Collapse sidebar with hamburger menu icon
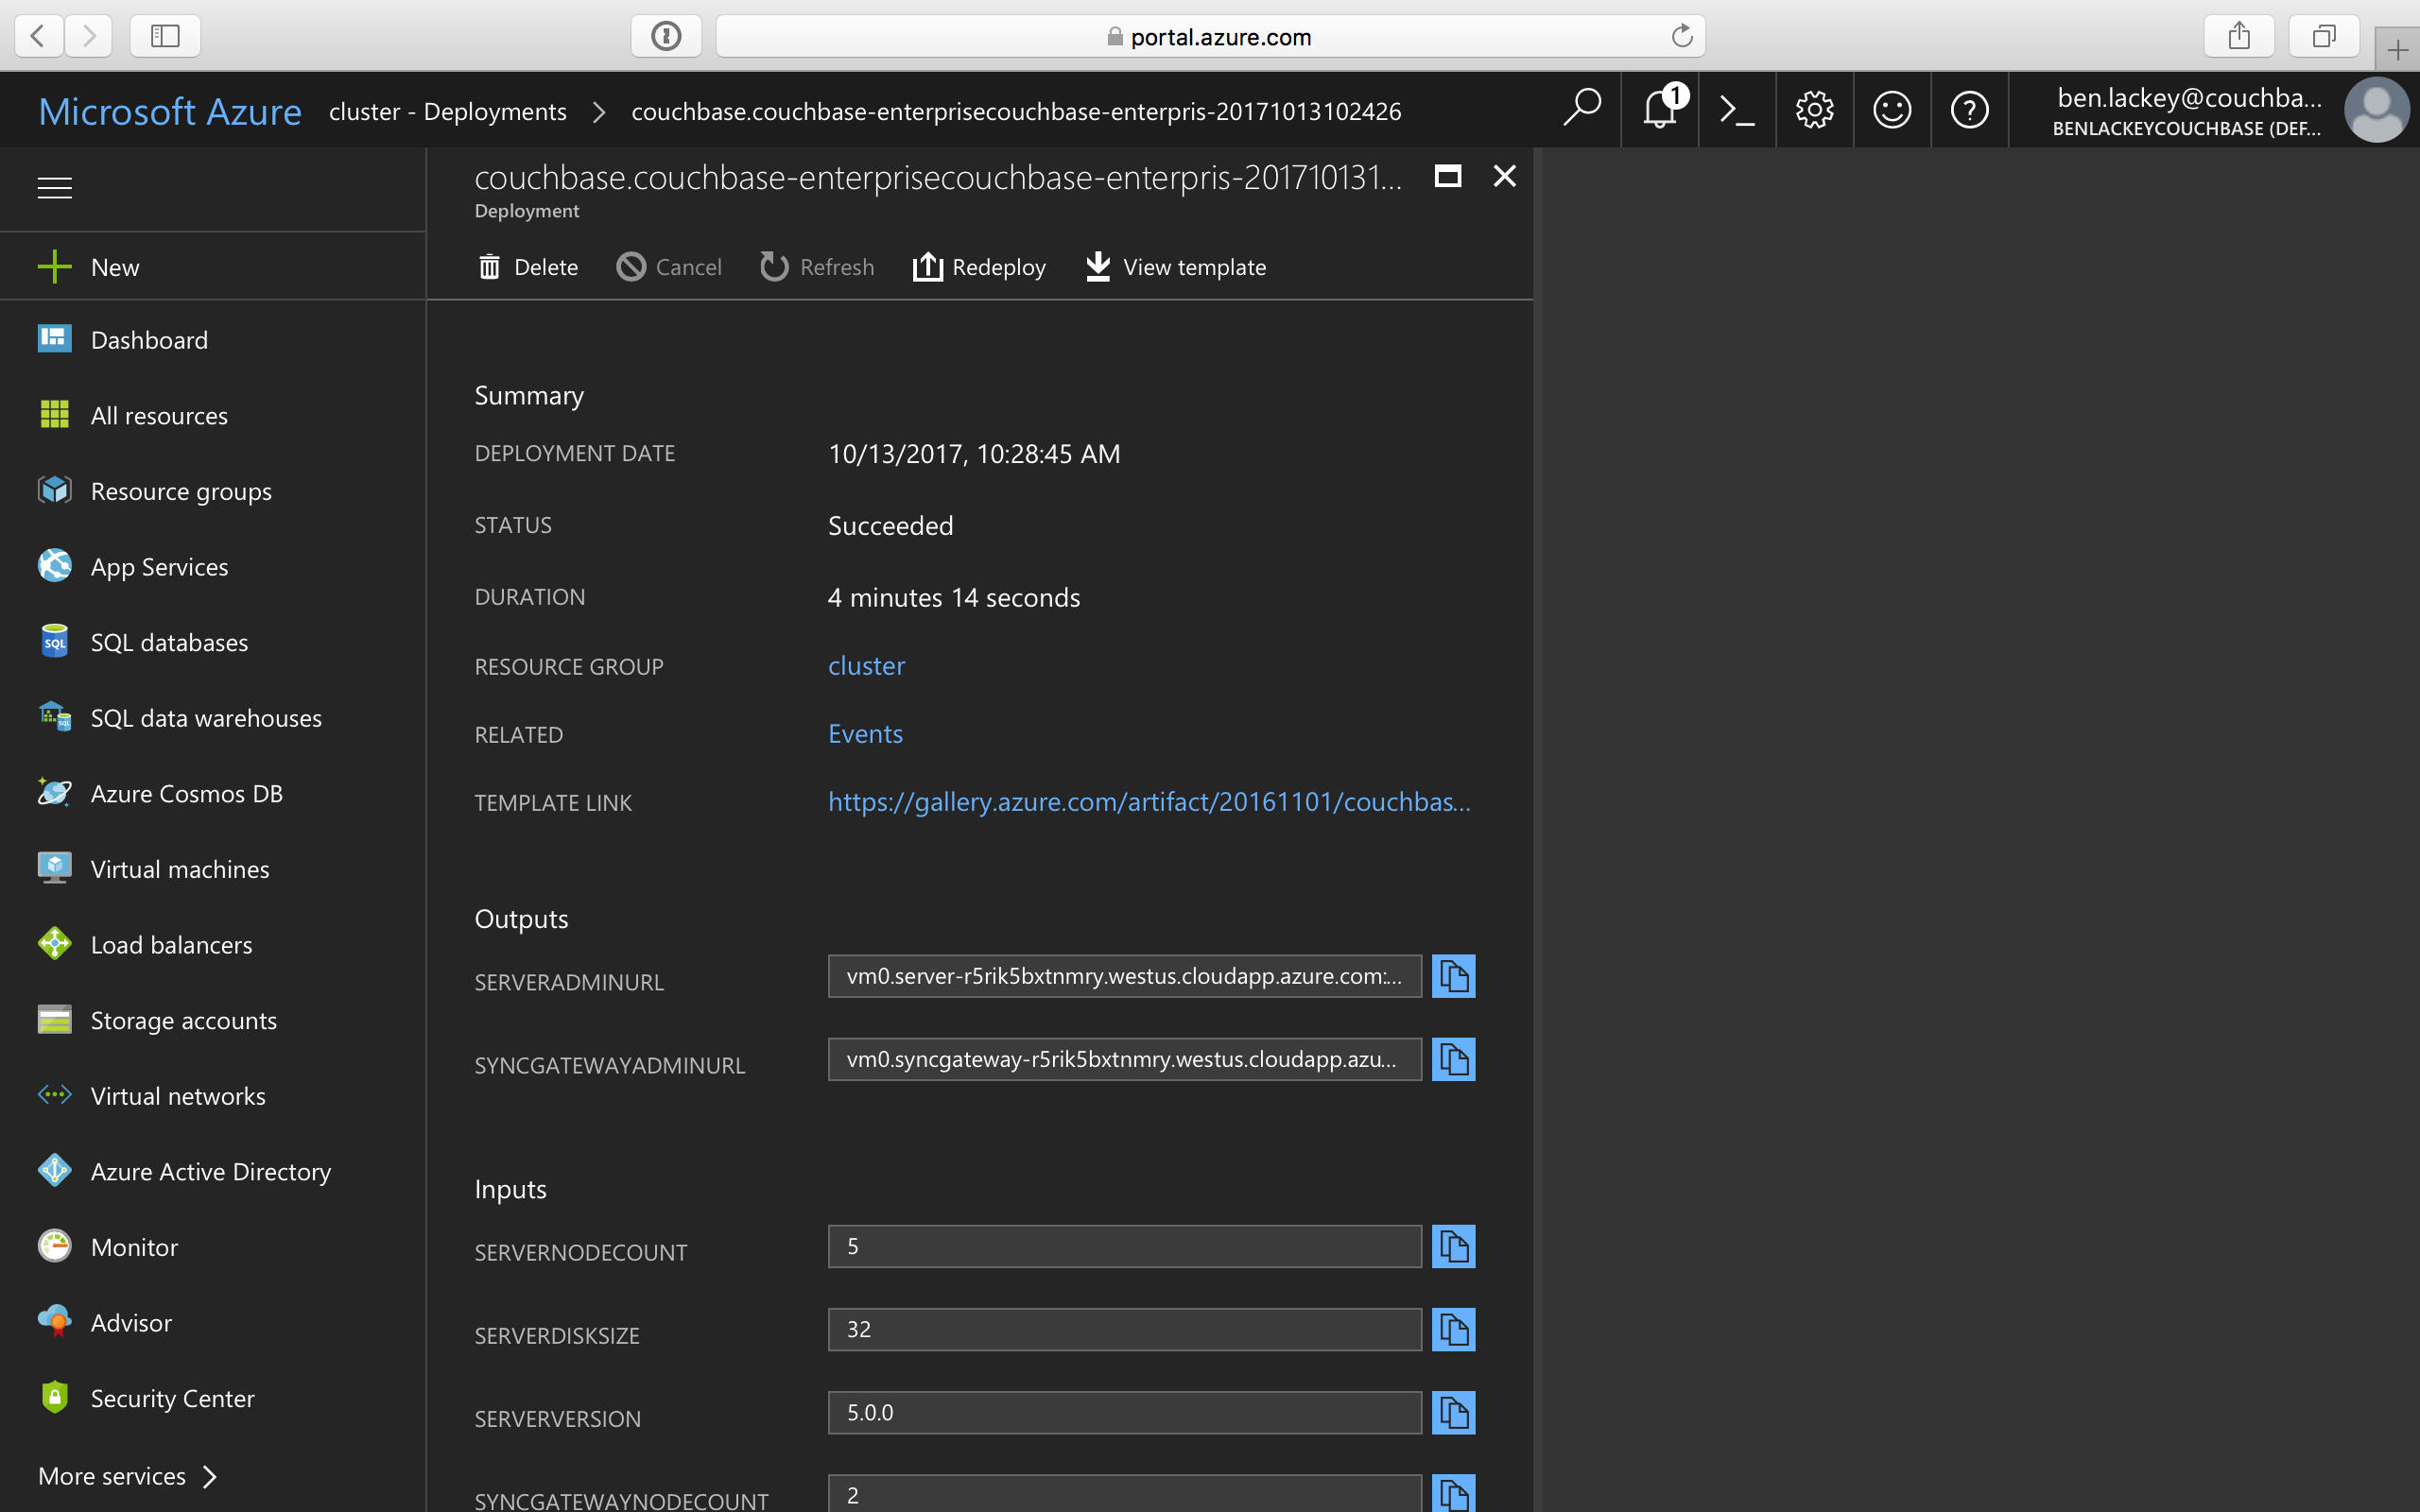 coord(54,187)
